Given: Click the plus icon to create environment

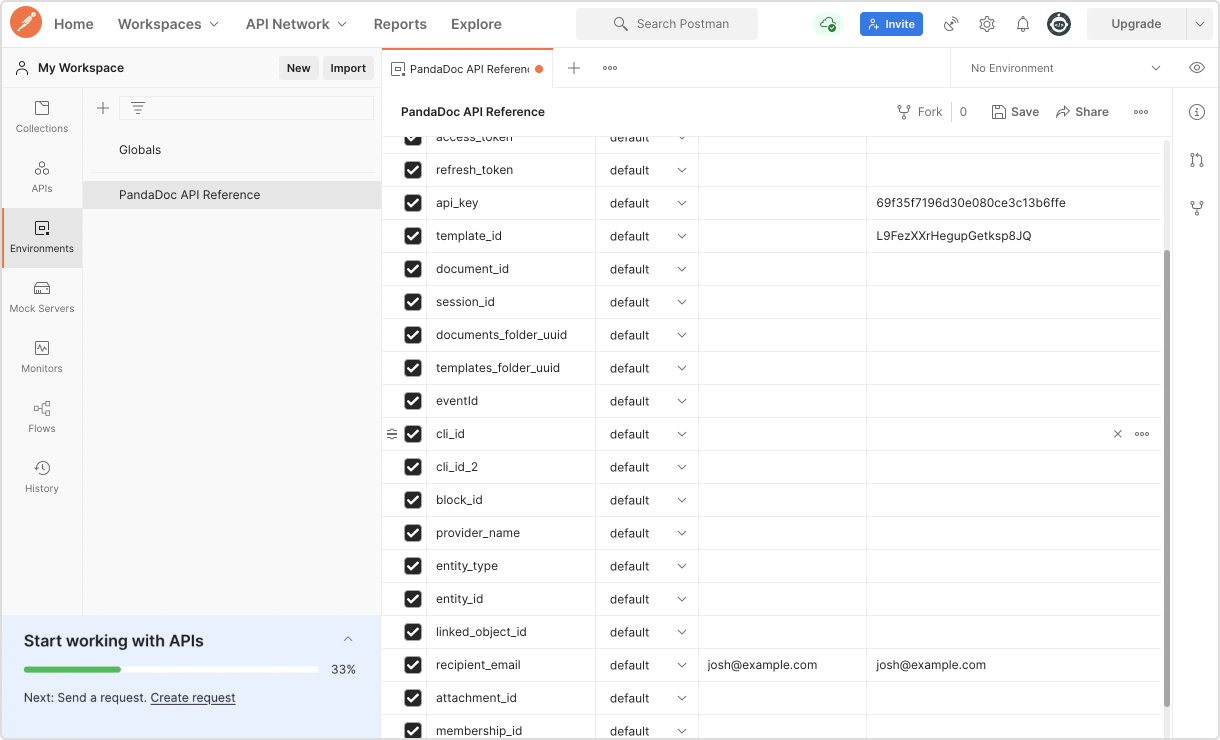Looking at the screenshot, I should click(x=102, y=108).
